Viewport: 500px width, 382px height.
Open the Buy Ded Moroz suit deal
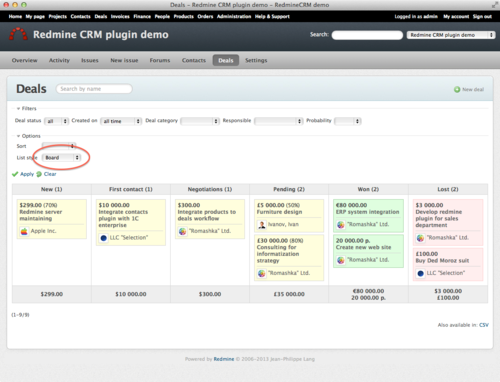point(442,261)
